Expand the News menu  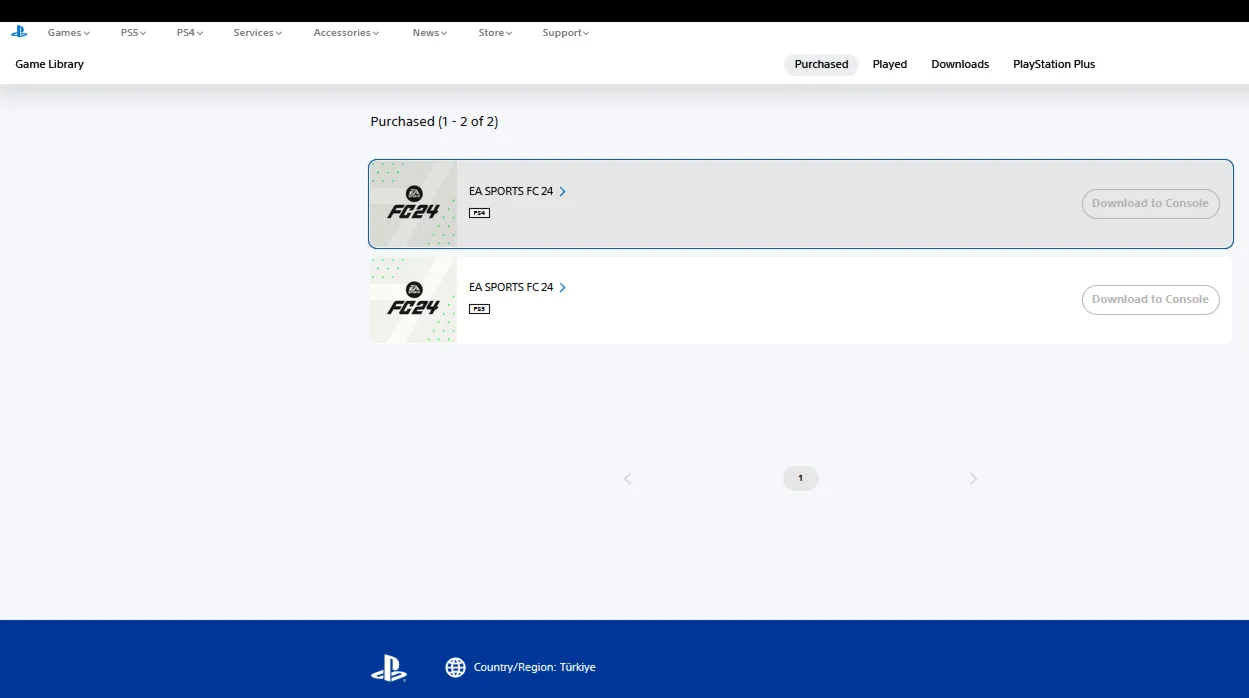point(430,33)
